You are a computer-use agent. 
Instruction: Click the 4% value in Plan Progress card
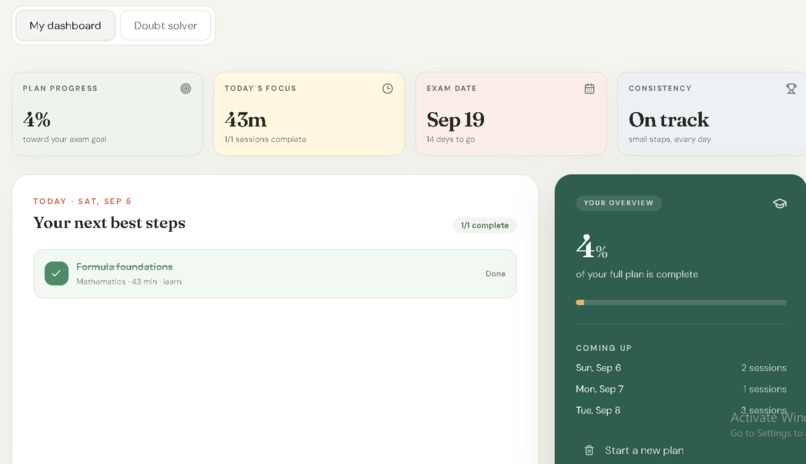(x=36, y=120)
